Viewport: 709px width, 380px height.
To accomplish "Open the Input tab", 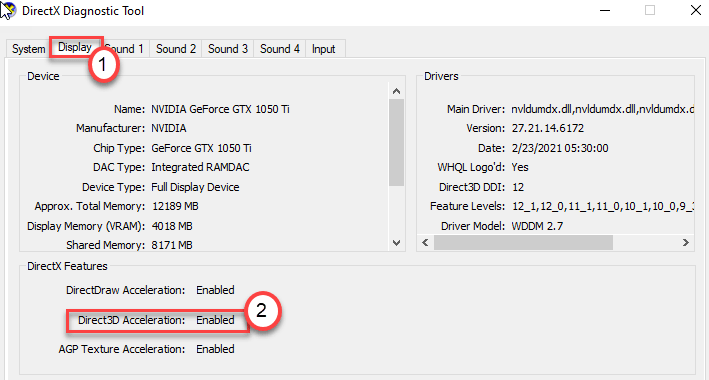I will coord(324,49).
